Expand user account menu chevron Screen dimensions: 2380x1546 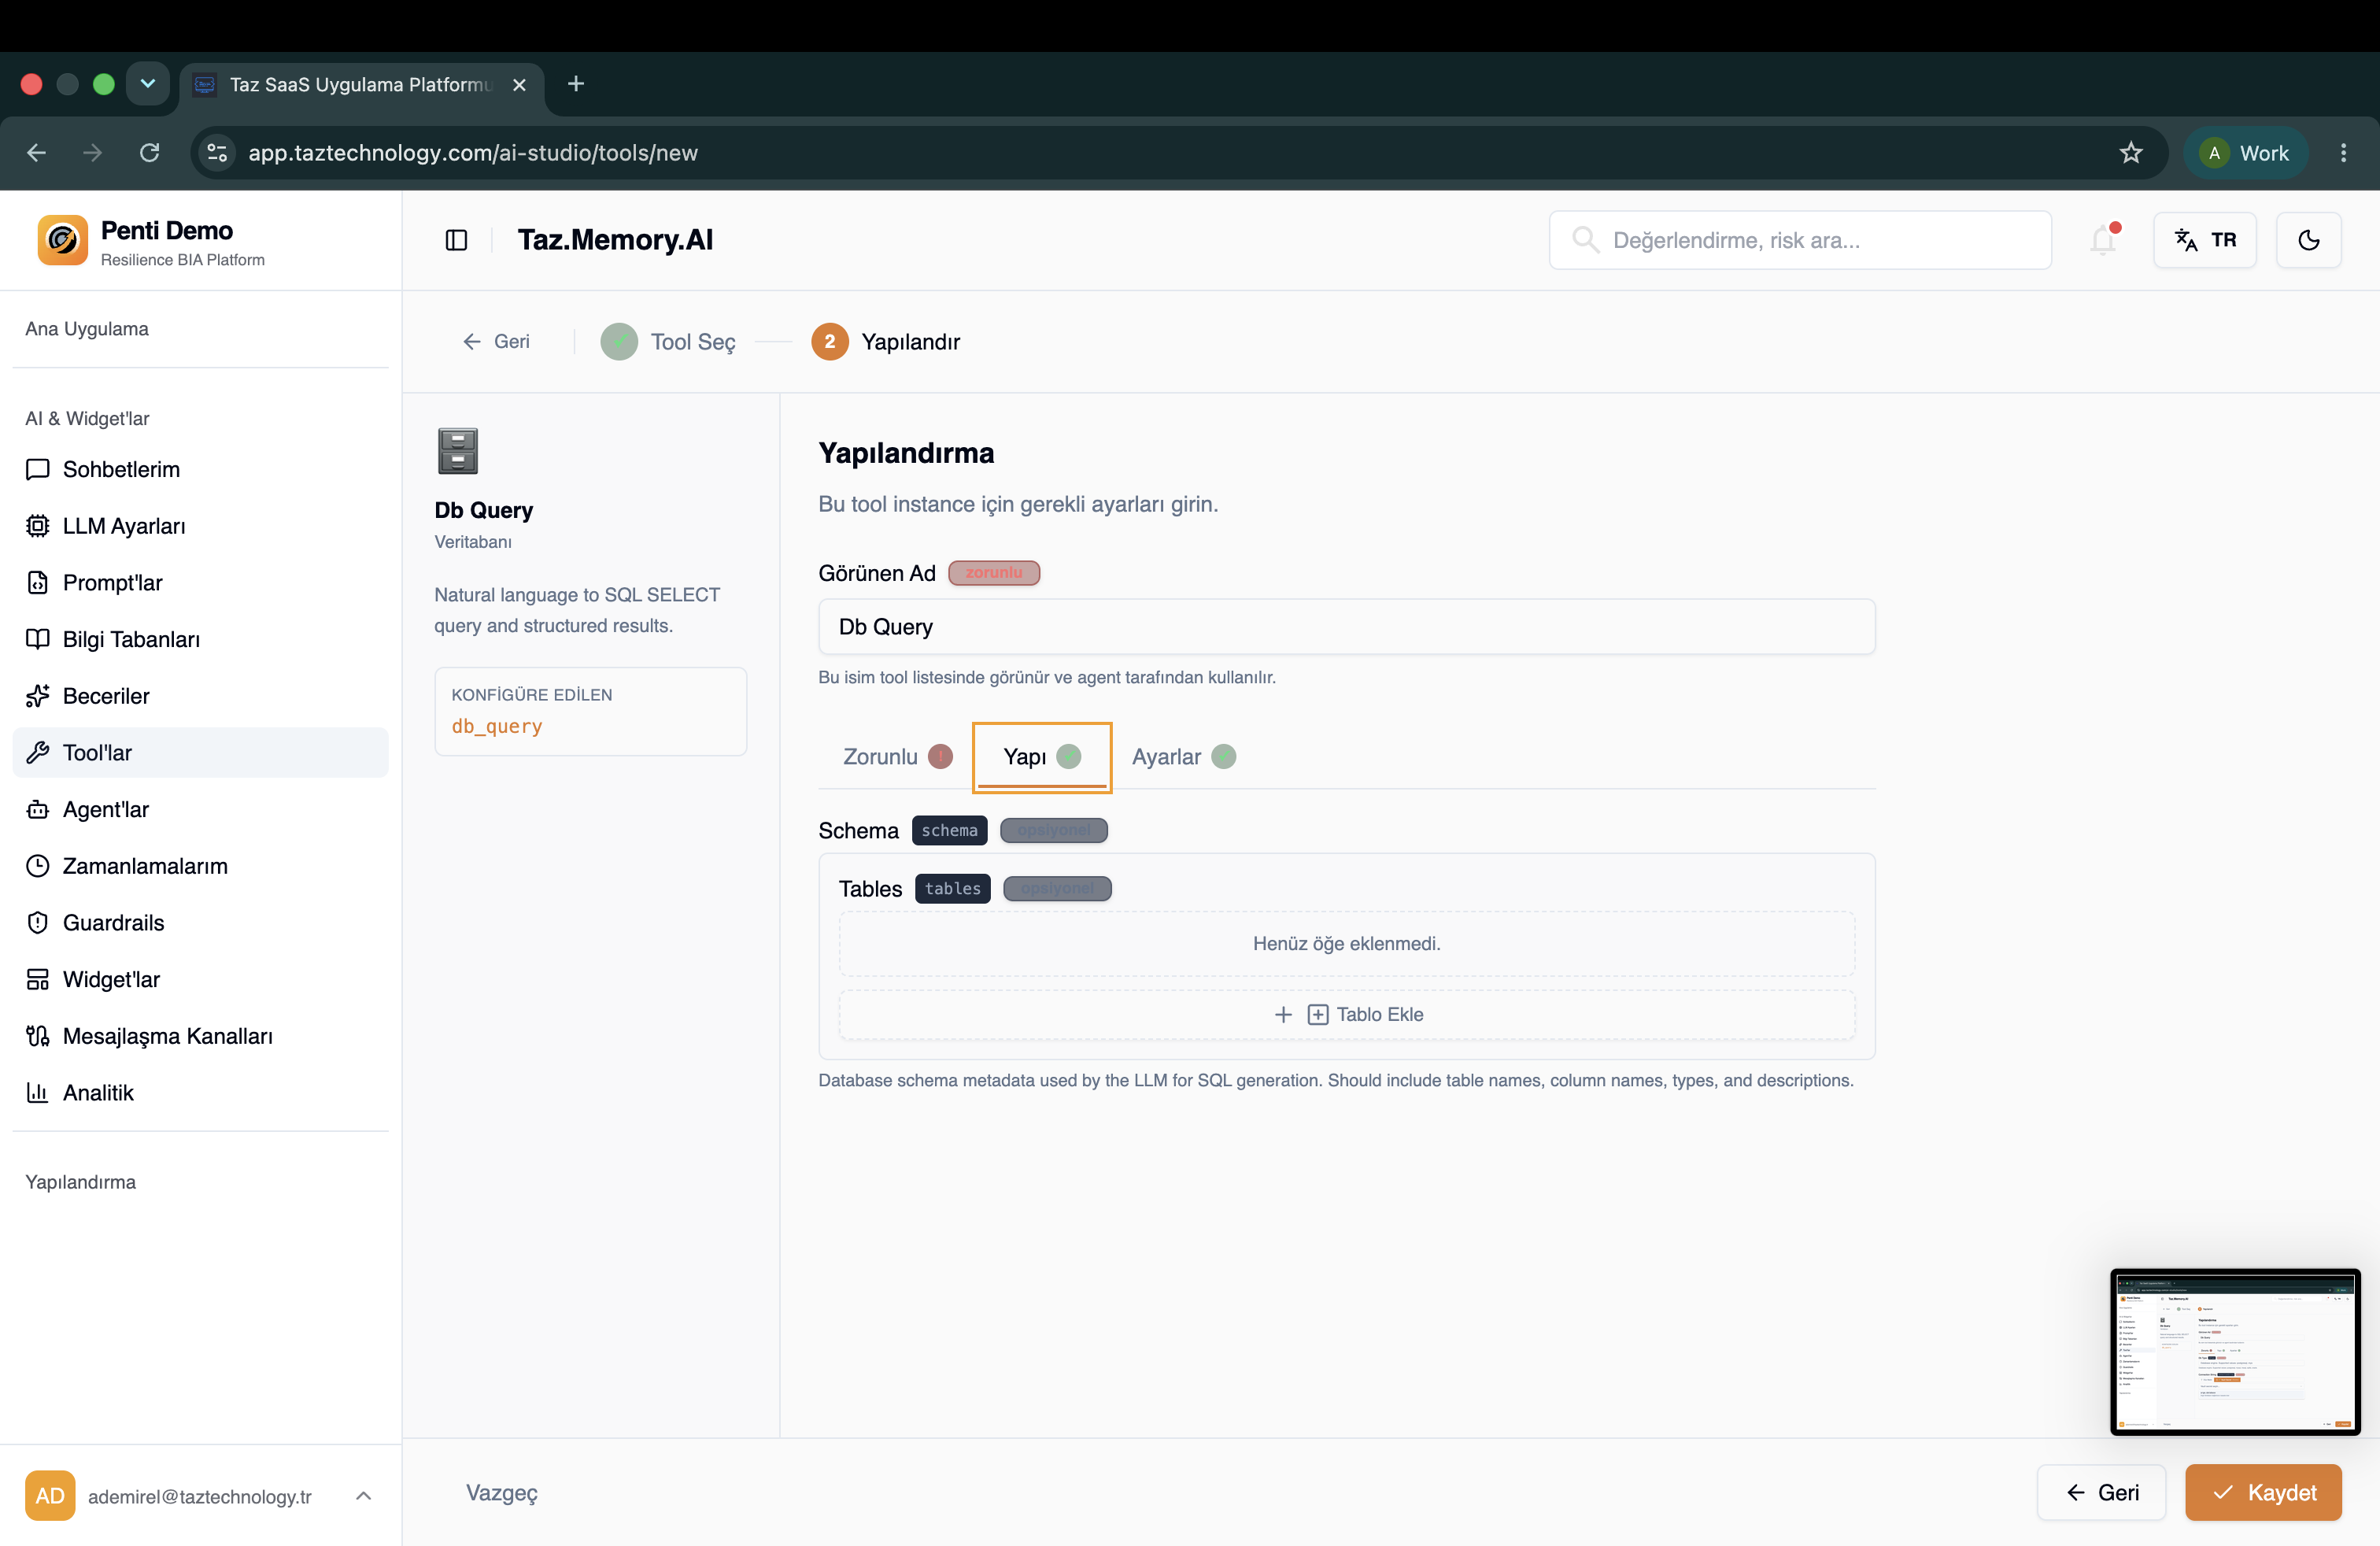pyautogui.click(x=364, y=1496)
